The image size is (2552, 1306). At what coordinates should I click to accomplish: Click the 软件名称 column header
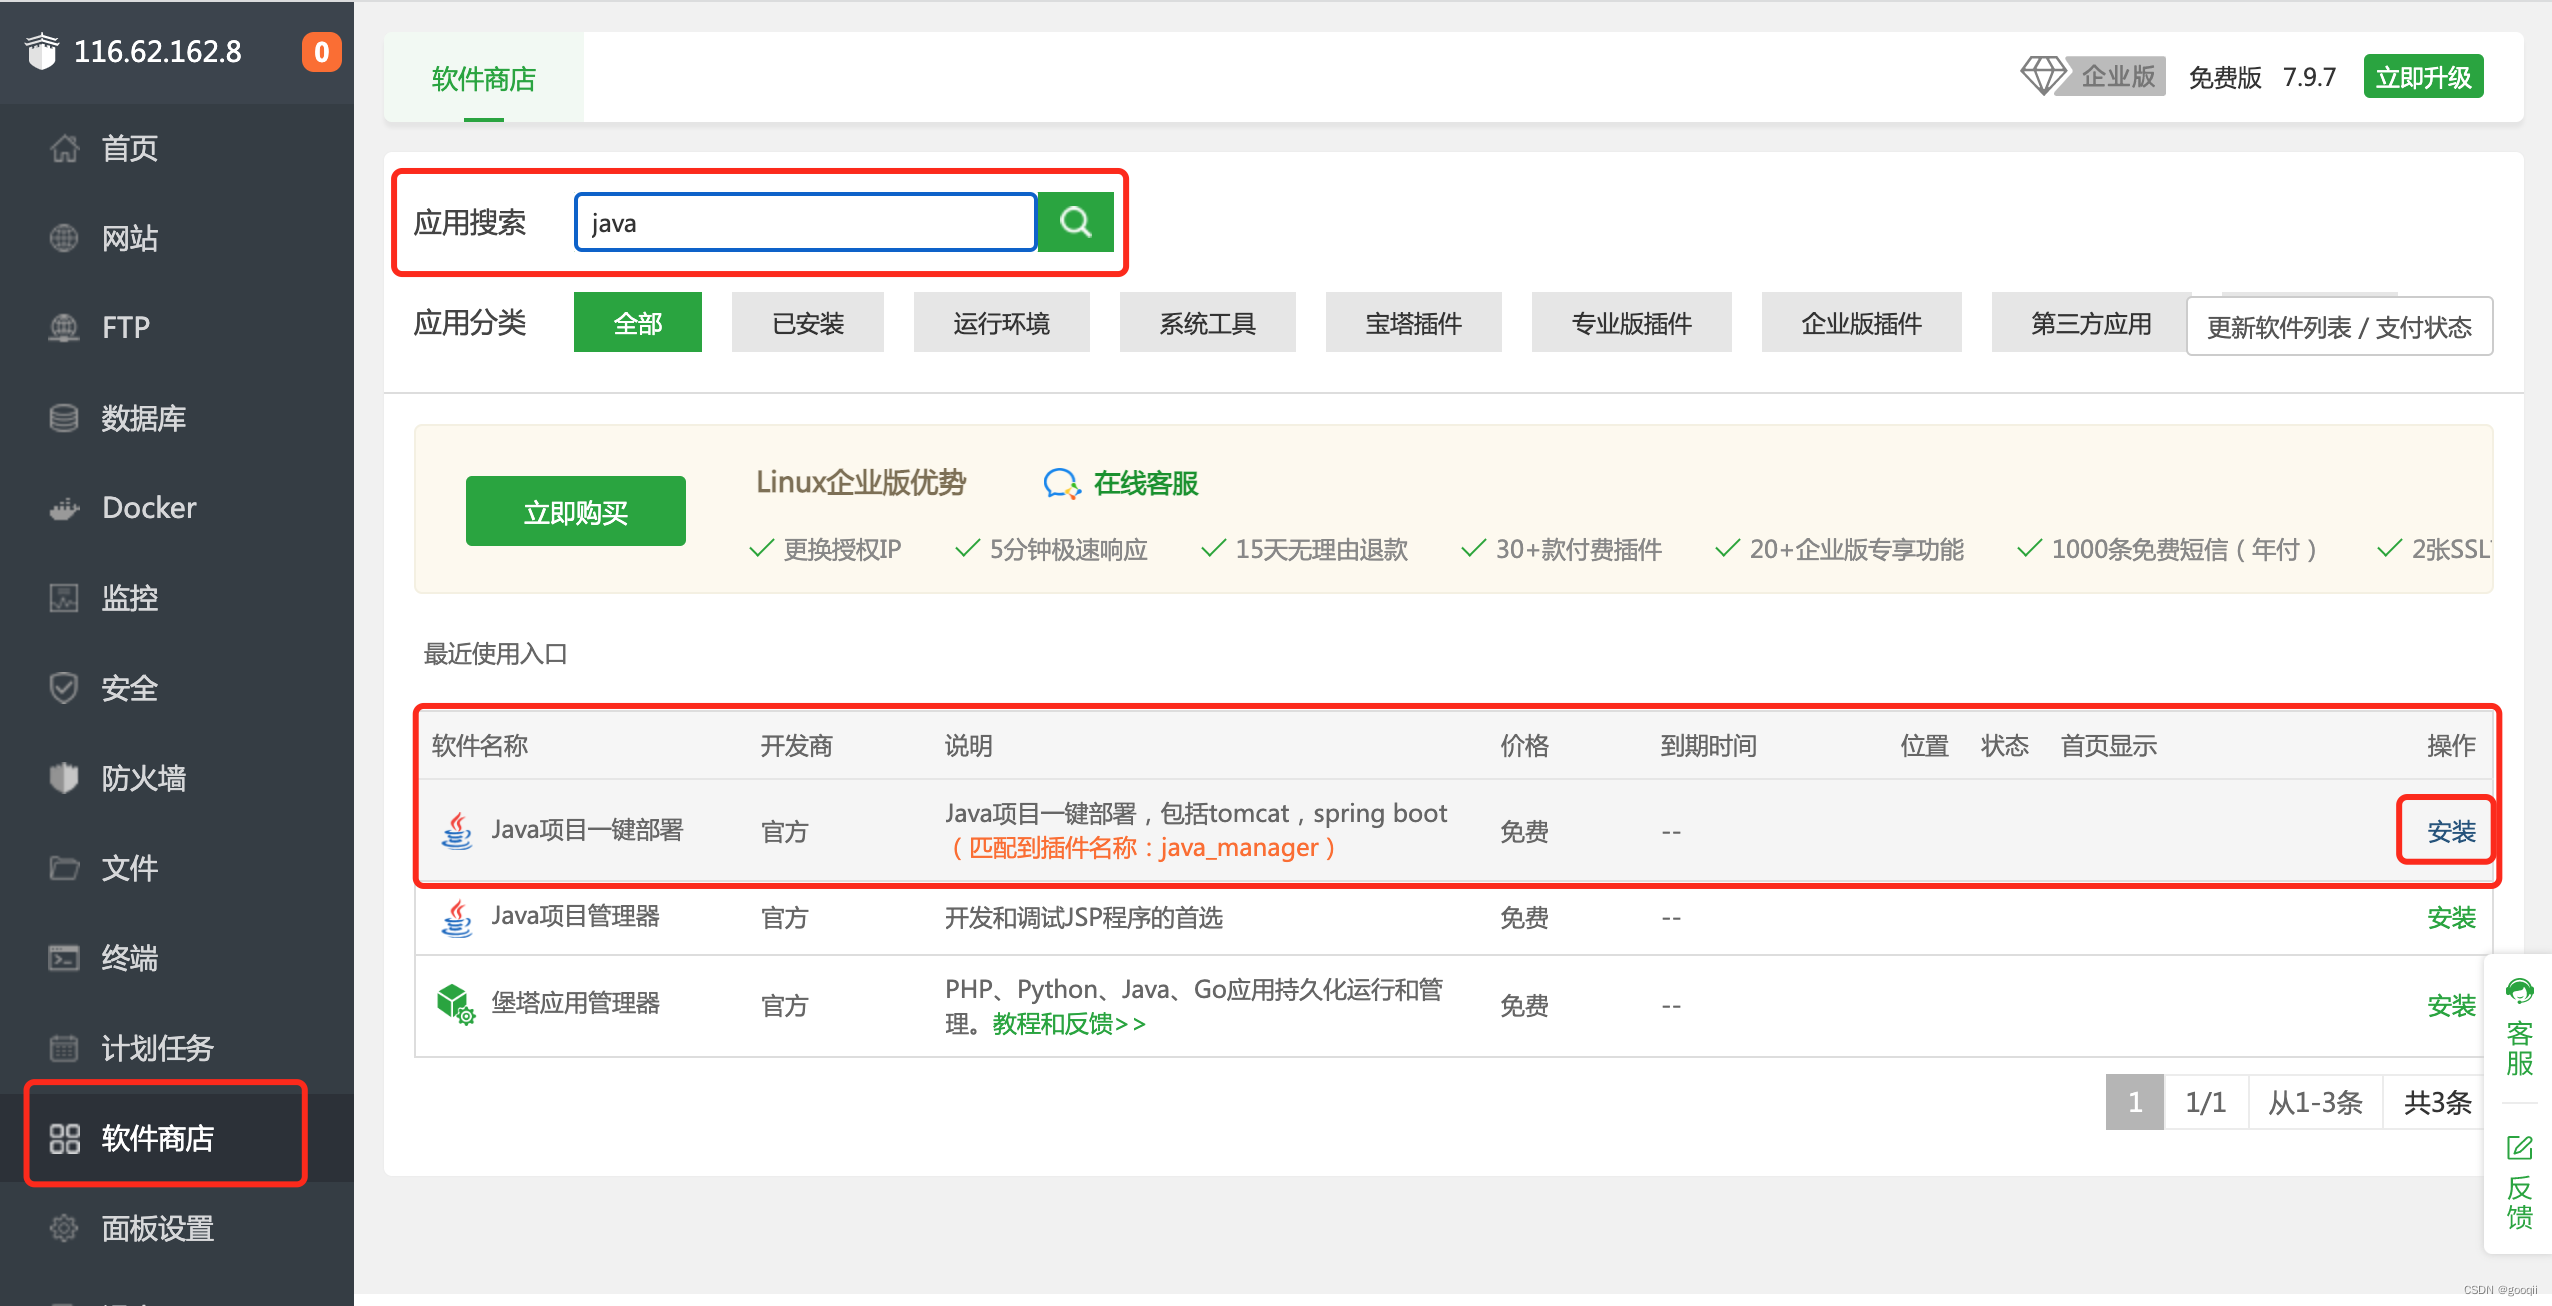pos(480,745)
